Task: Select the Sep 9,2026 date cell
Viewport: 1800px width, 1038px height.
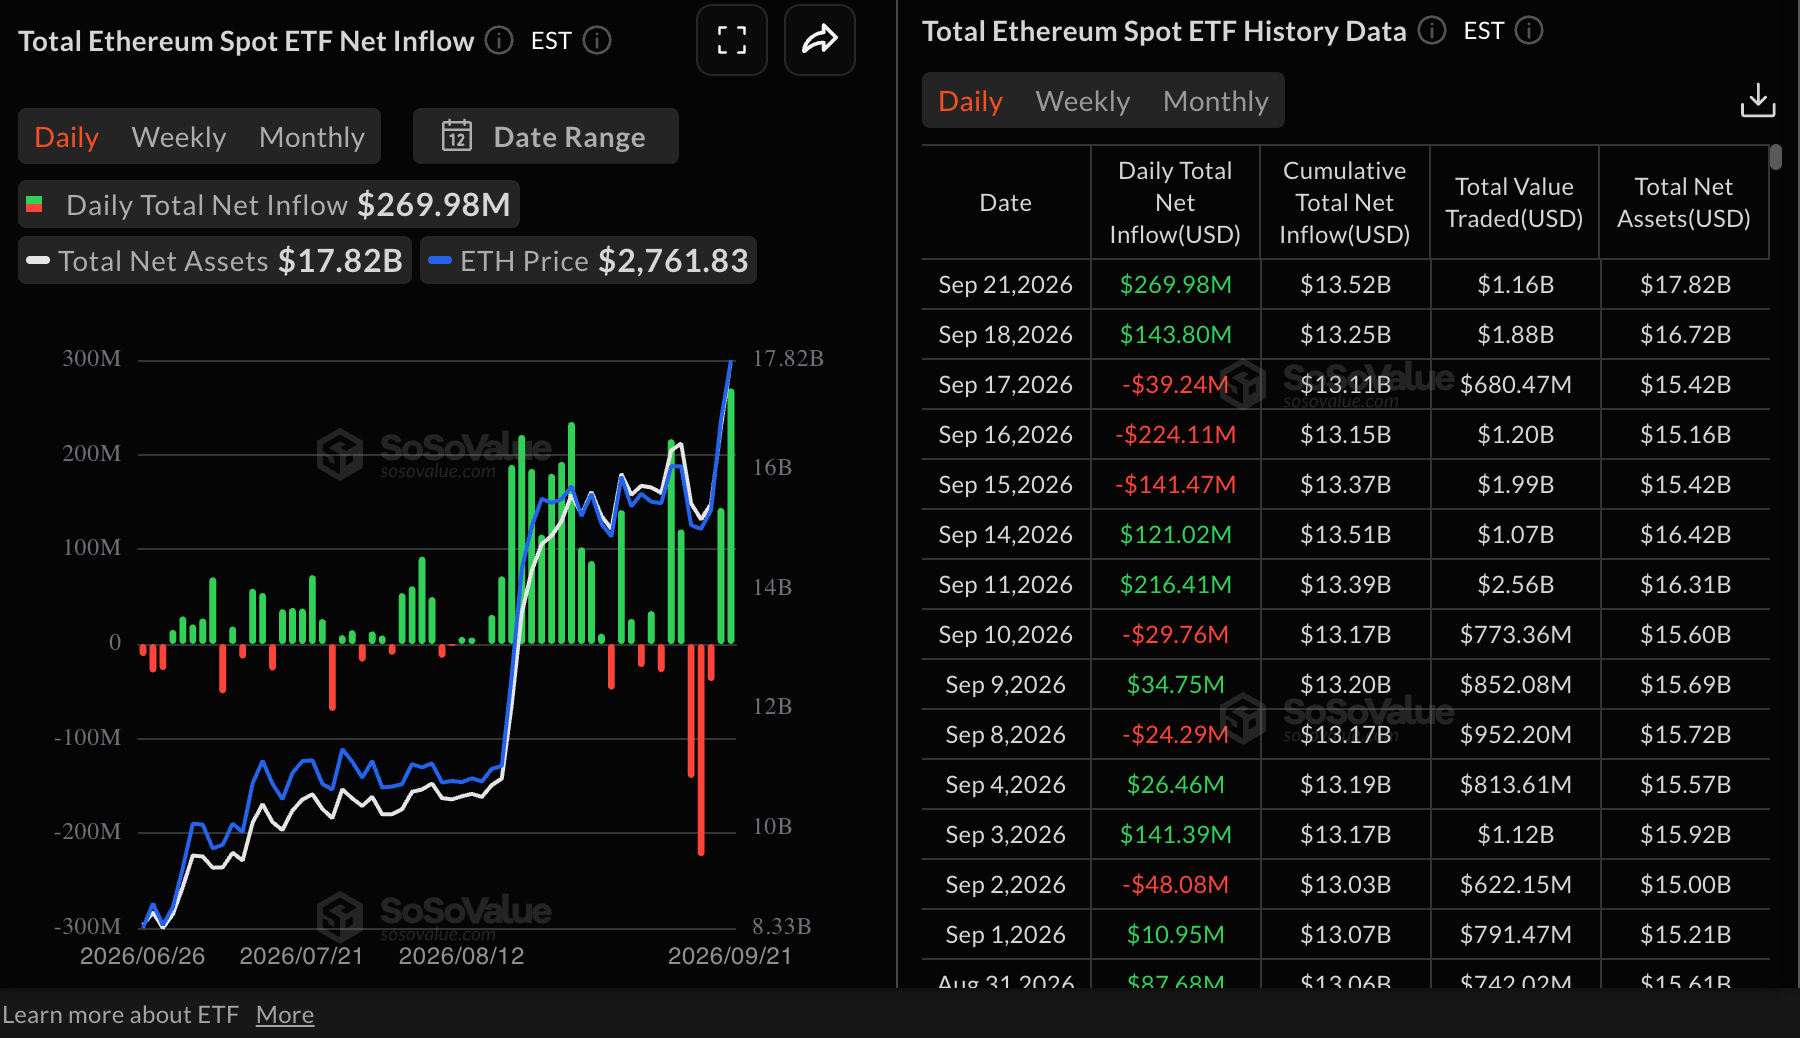Action: (1006, 685)
